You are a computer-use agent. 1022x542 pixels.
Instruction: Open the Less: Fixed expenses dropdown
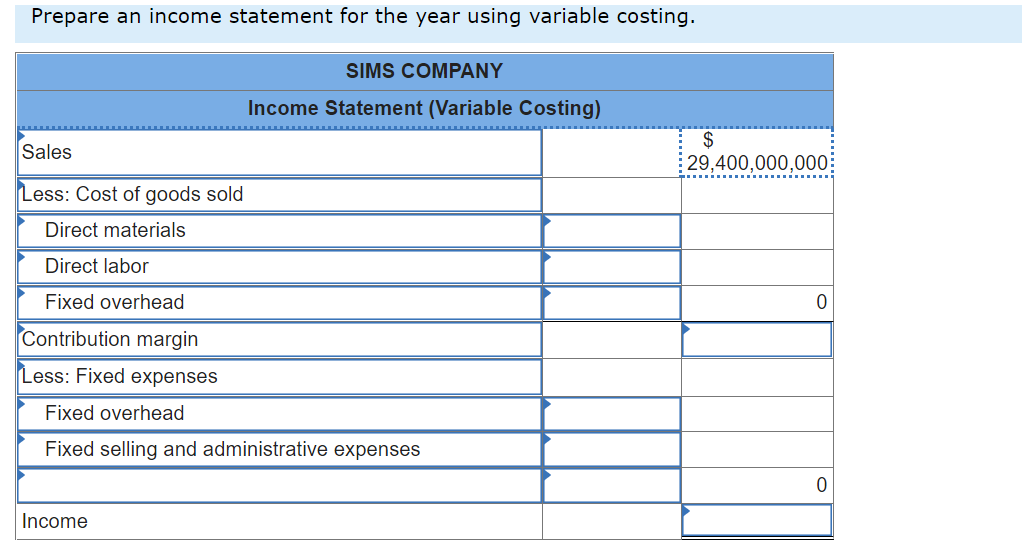279,377
